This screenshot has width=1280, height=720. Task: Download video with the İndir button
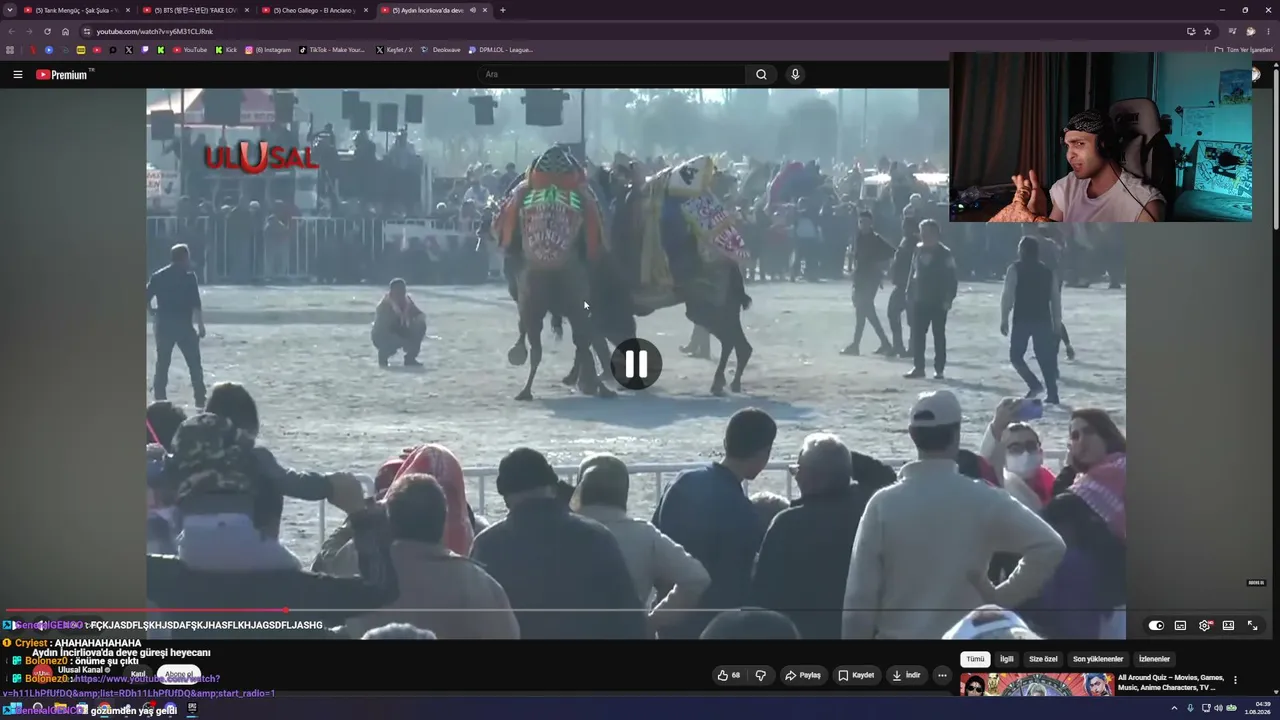click(906, 675)
